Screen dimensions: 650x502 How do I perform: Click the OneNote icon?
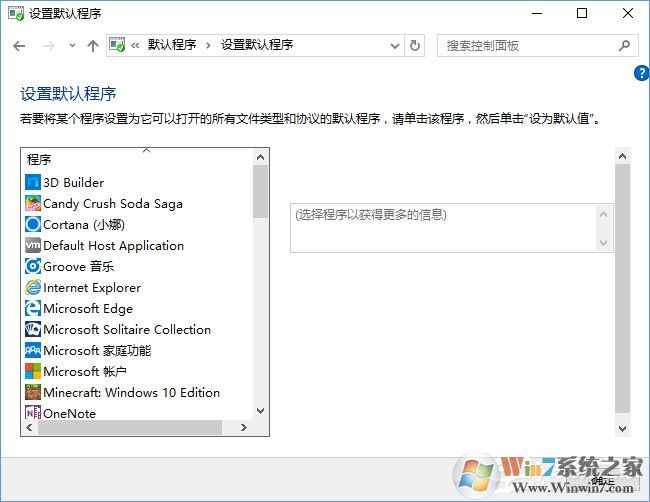(33, 413)
